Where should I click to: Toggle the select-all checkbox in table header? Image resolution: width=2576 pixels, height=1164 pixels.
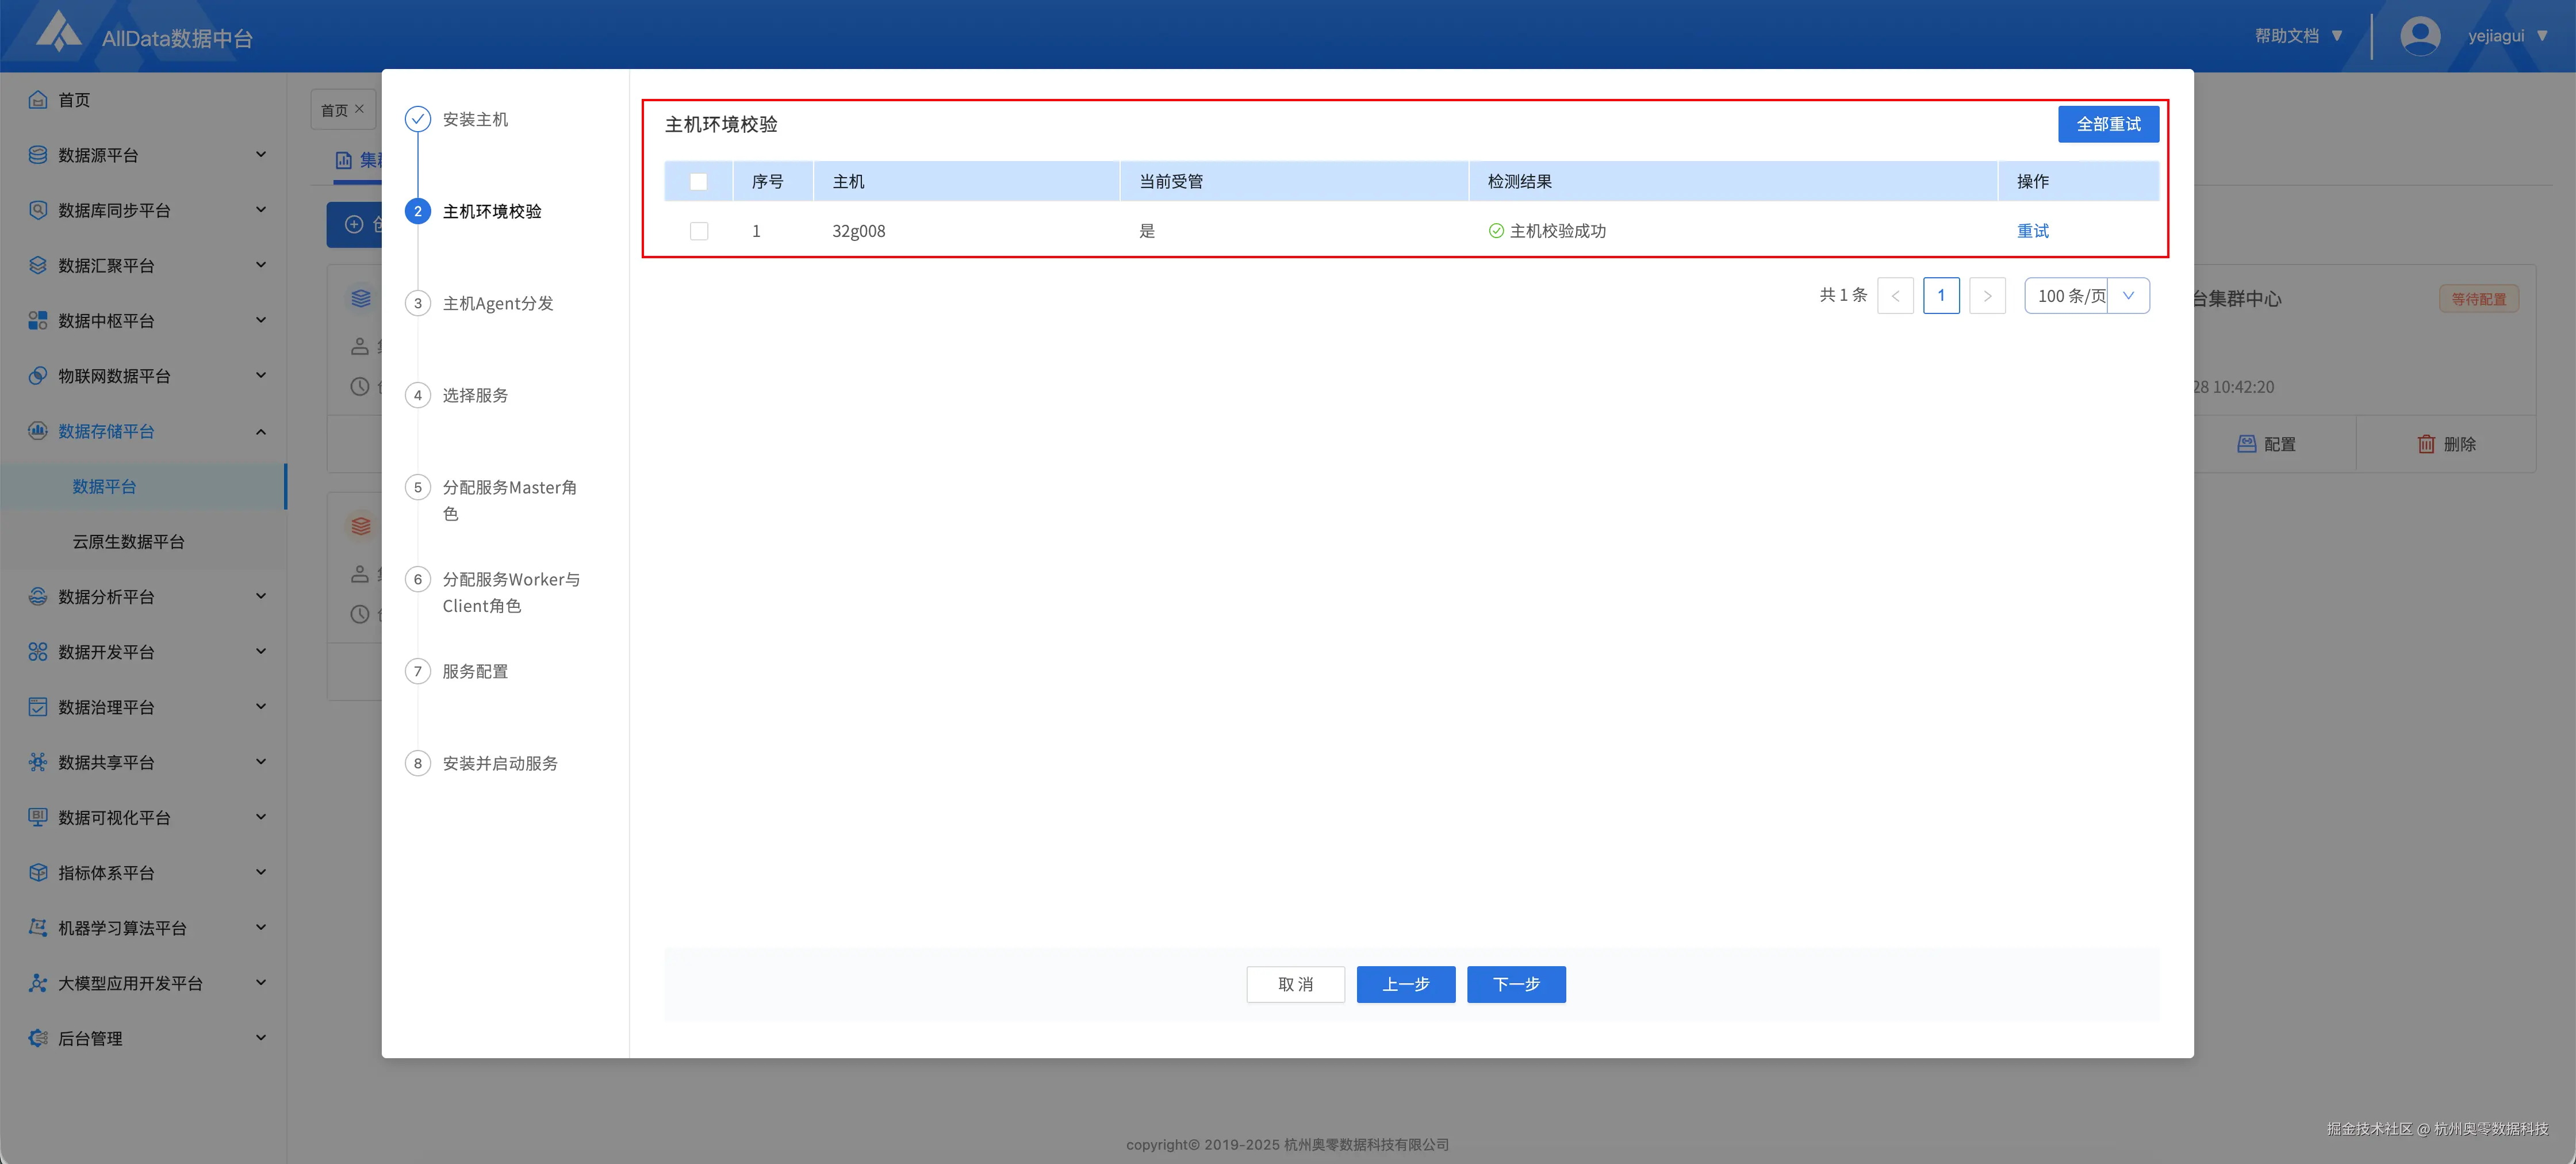click(698, 182)
